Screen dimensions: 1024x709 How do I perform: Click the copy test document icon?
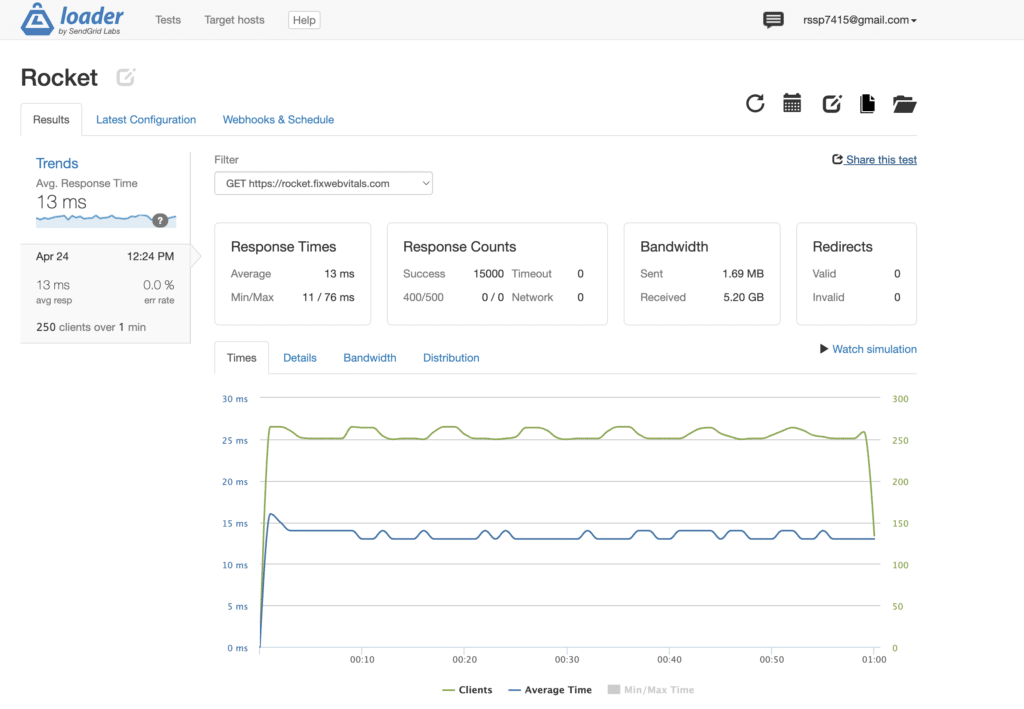click(867, 103)
